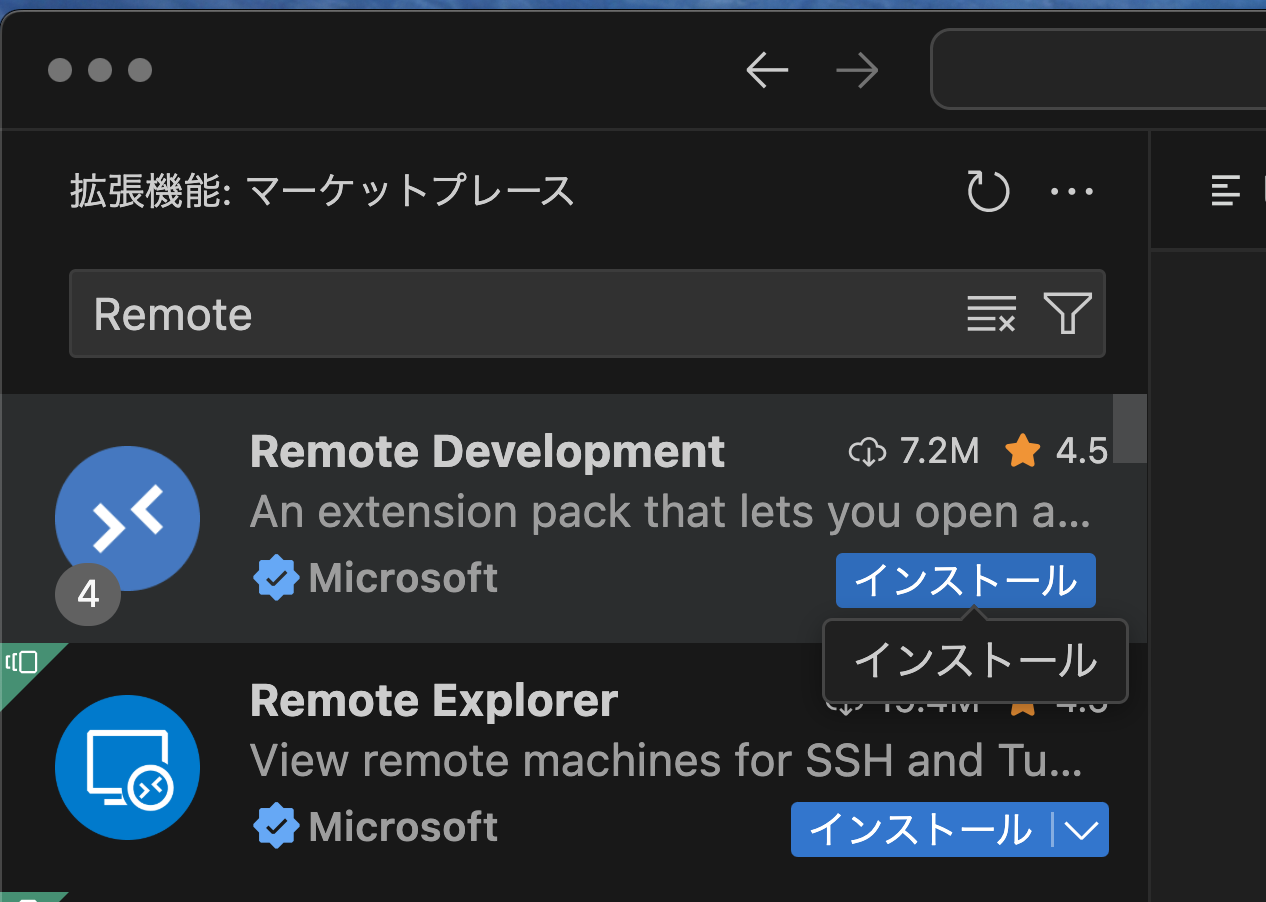The width and height of the screenshot is (1266, 902).
Task: Clear the extension search results
Action: point(991,314)
